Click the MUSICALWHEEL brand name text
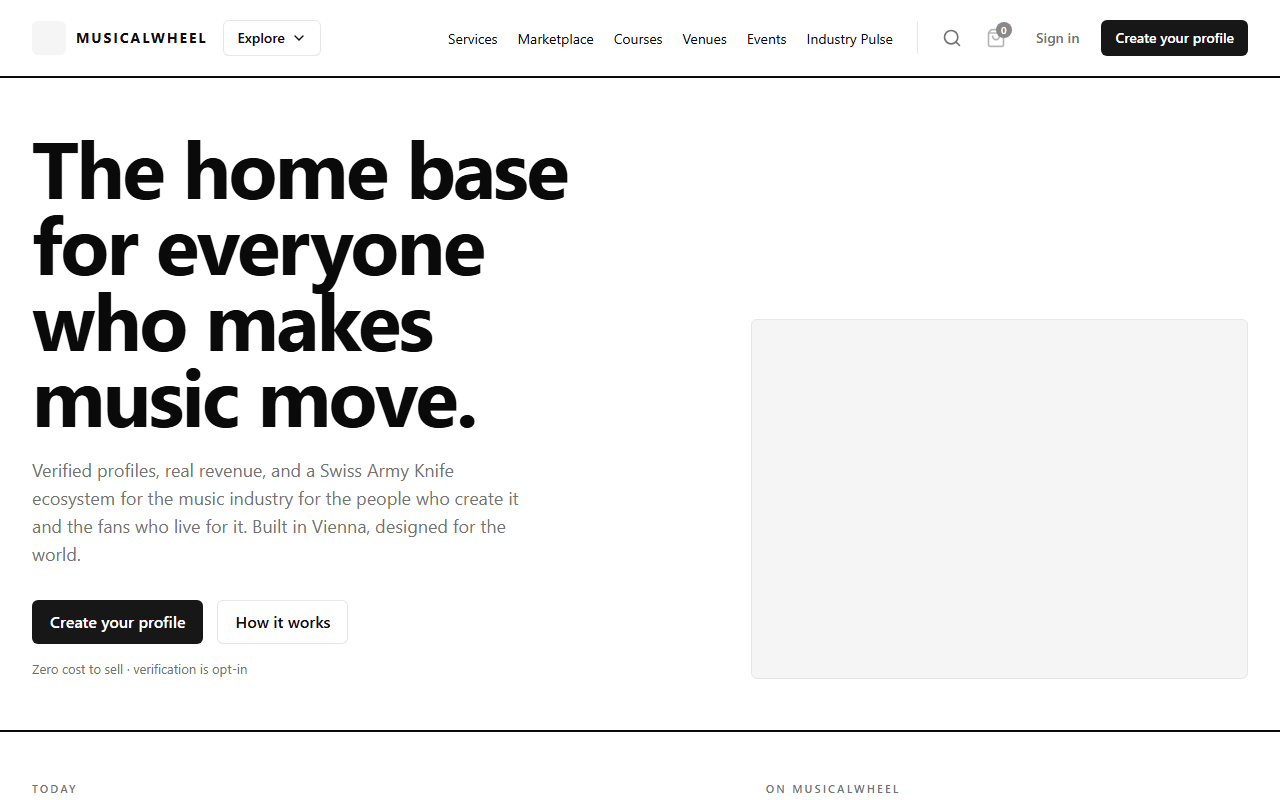 [141, 38]
